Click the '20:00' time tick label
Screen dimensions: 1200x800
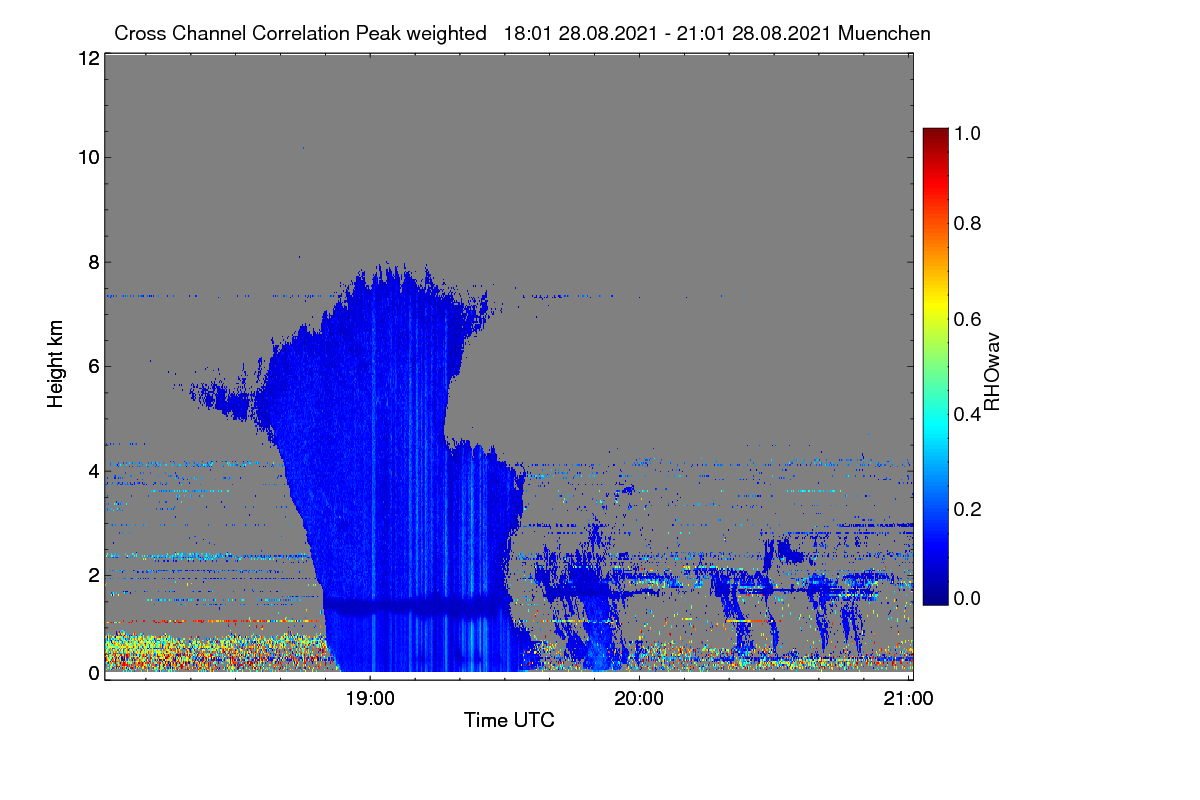pos(640,699)
